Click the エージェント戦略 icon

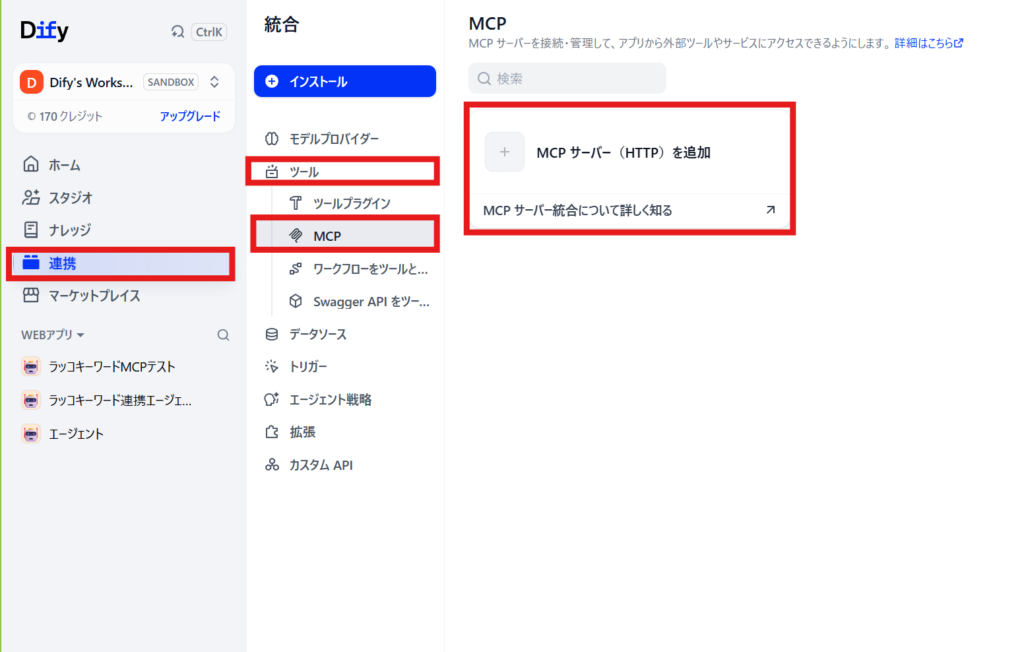[272, 399]
